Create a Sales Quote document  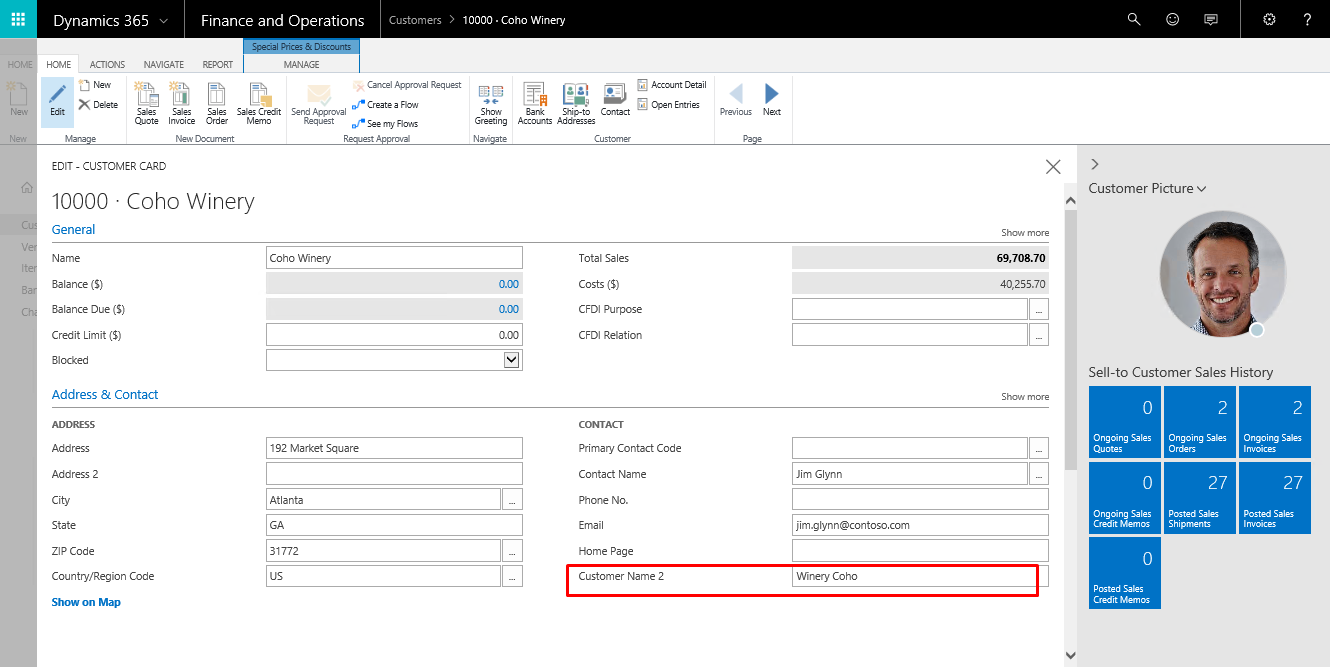[x=146, y=103]
